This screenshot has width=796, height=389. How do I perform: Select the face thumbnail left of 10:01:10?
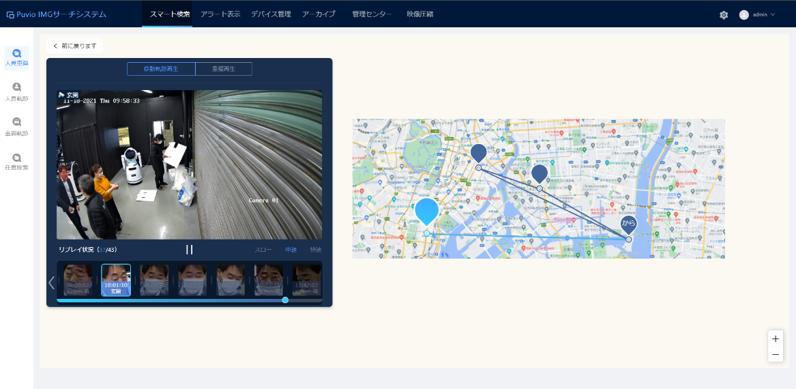pyautogui.click(x=78, y=280)
